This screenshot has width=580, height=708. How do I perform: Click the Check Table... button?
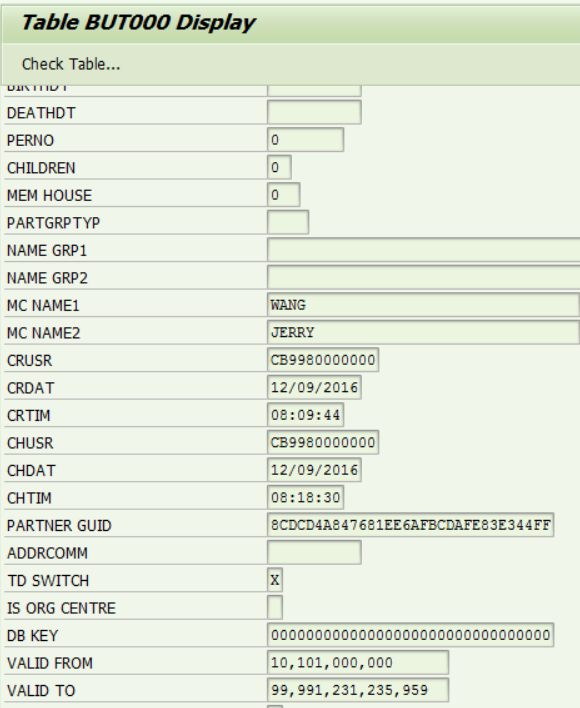click(x=71, y=64)
